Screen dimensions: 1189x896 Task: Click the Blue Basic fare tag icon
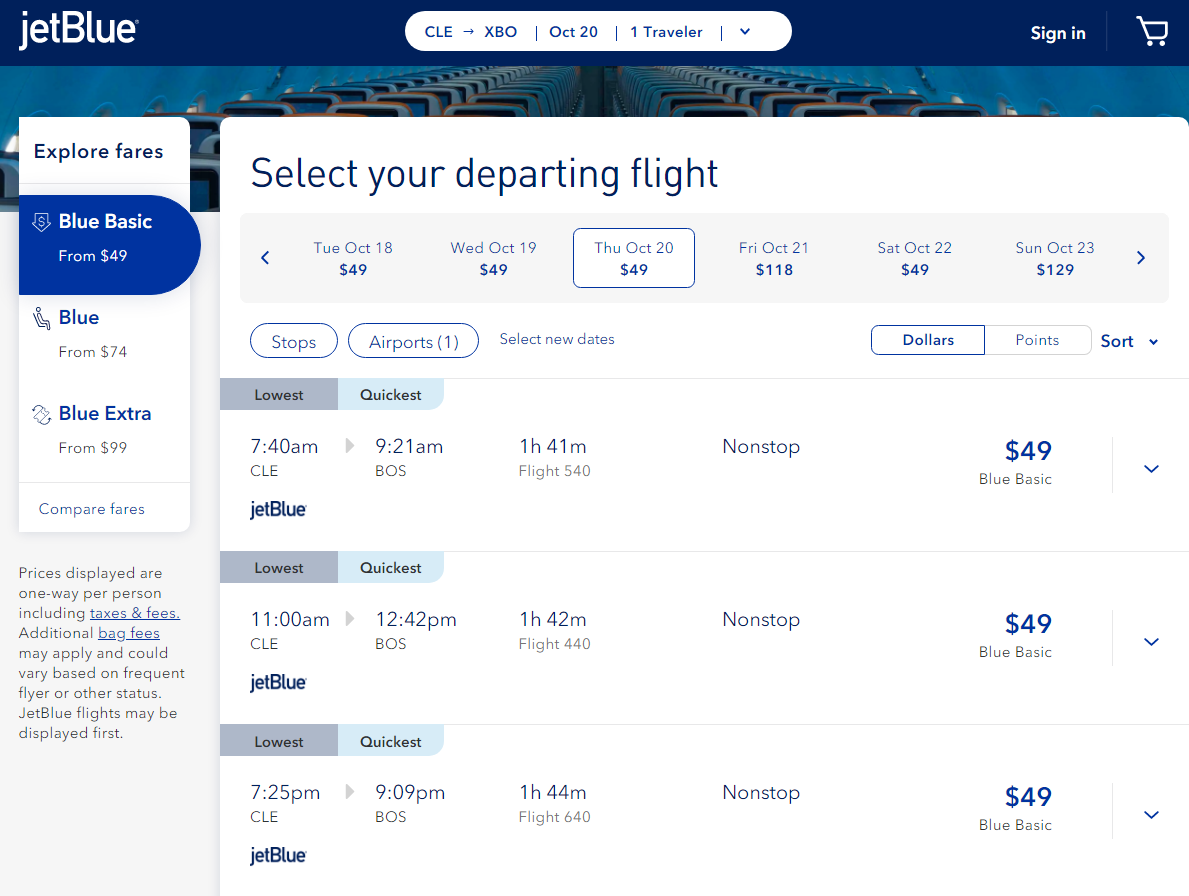42,221
